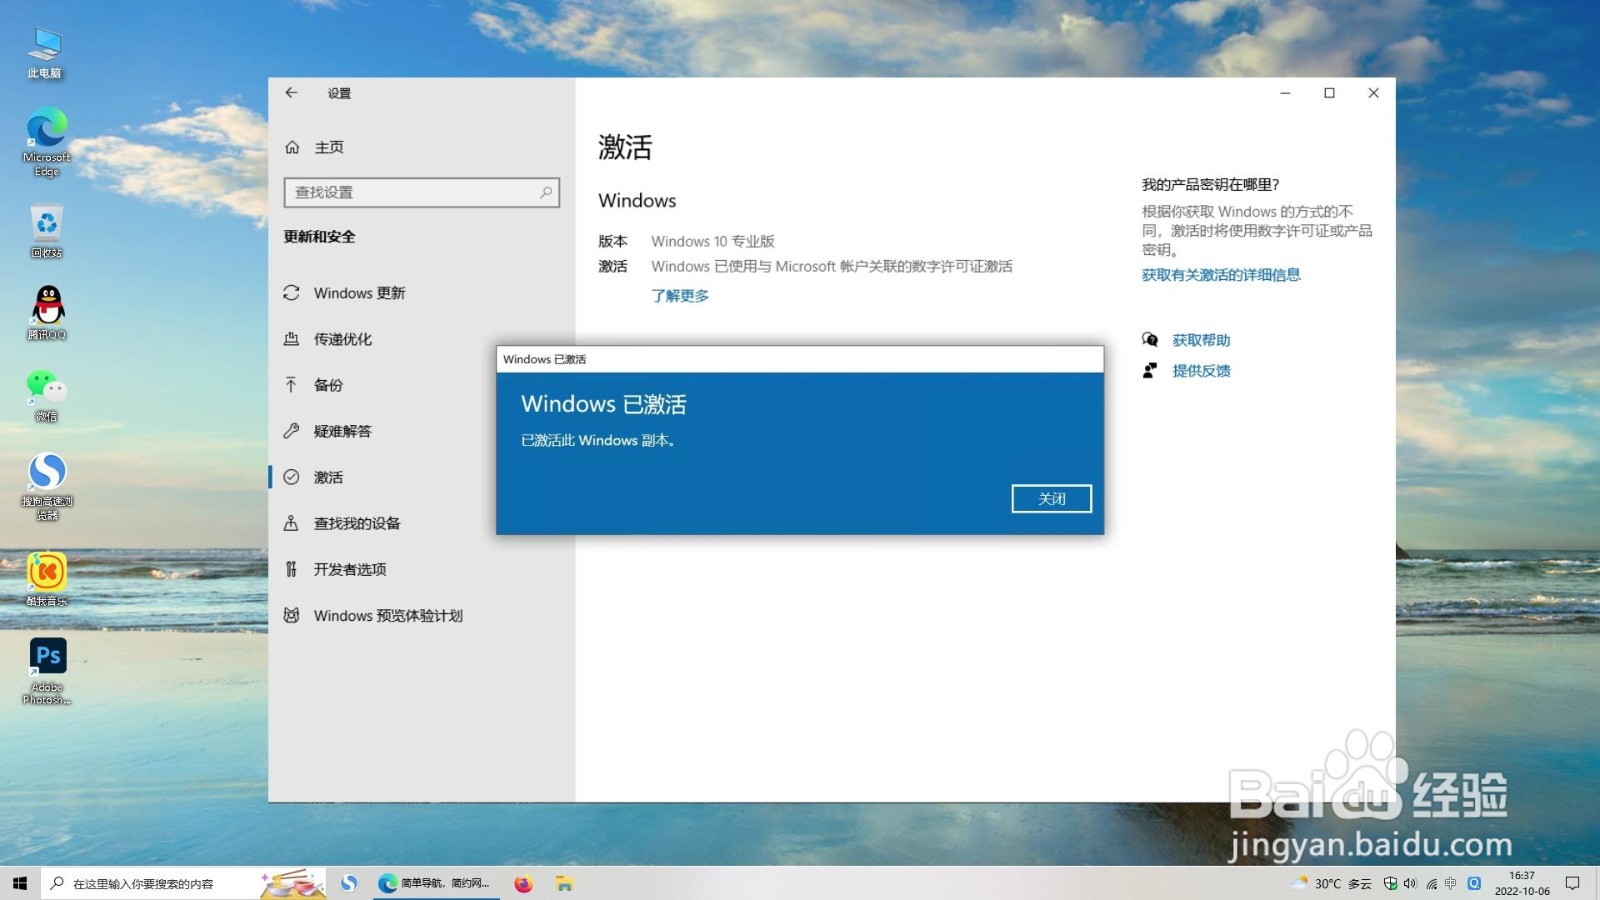This screenshot has height=900, width=1600.
Task: Click the 了解更多 link
Action: click(680, 296)
